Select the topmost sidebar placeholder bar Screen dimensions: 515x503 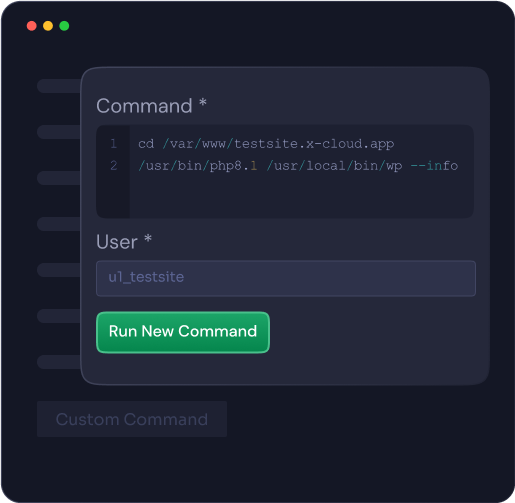coord(59,86)
